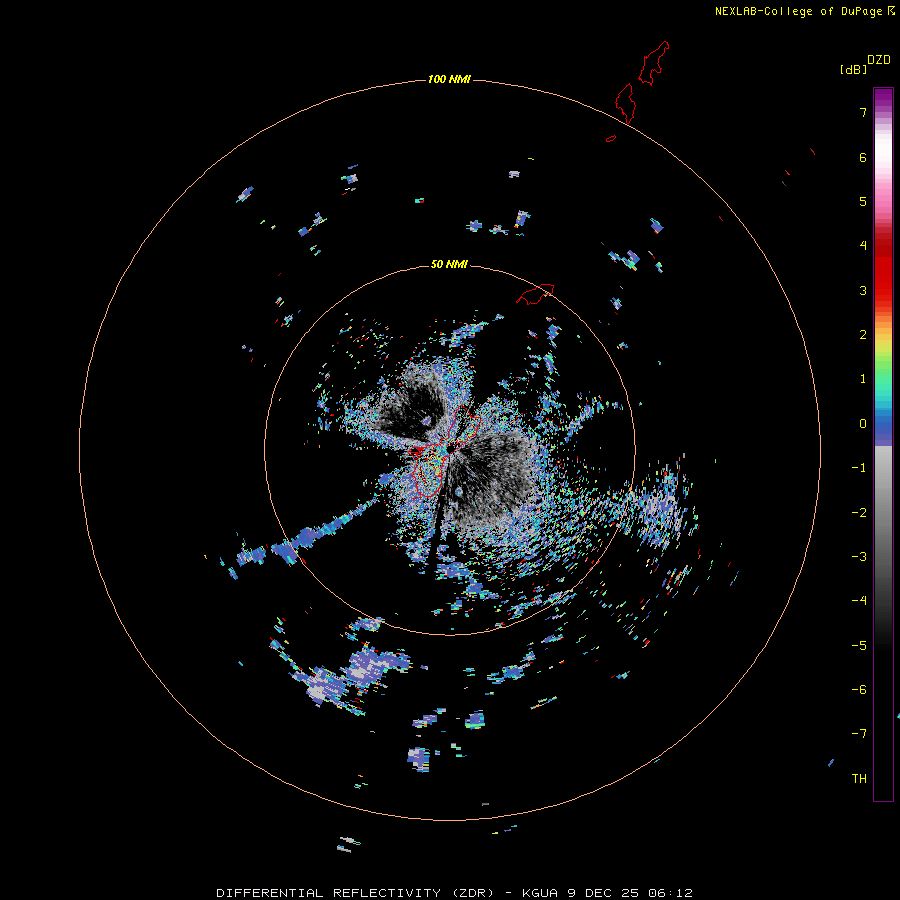Click the colorbar value -6 label
This screenshot has height=900, width=900.
tap(859, 690)
